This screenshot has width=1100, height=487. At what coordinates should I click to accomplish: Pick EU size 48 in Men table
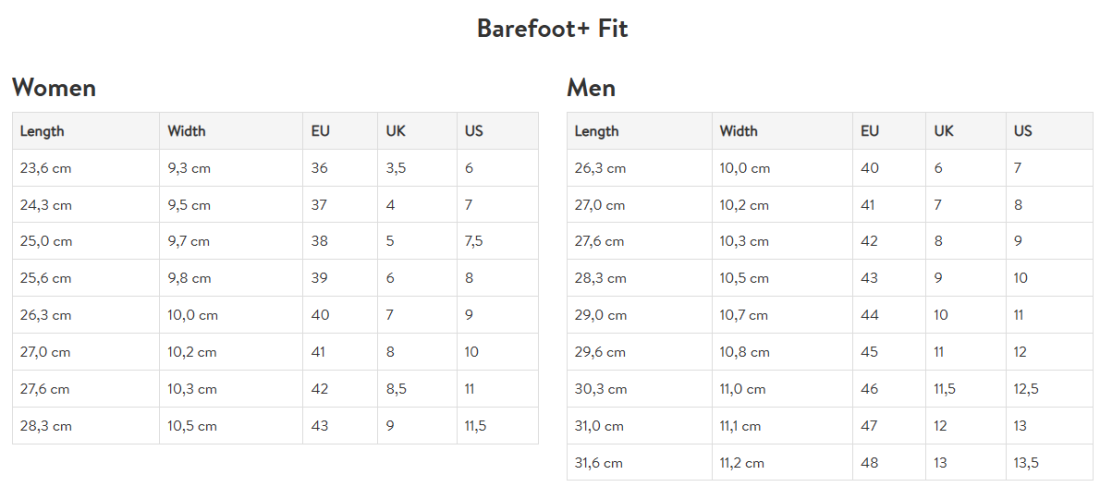click(x=870, y=463)
